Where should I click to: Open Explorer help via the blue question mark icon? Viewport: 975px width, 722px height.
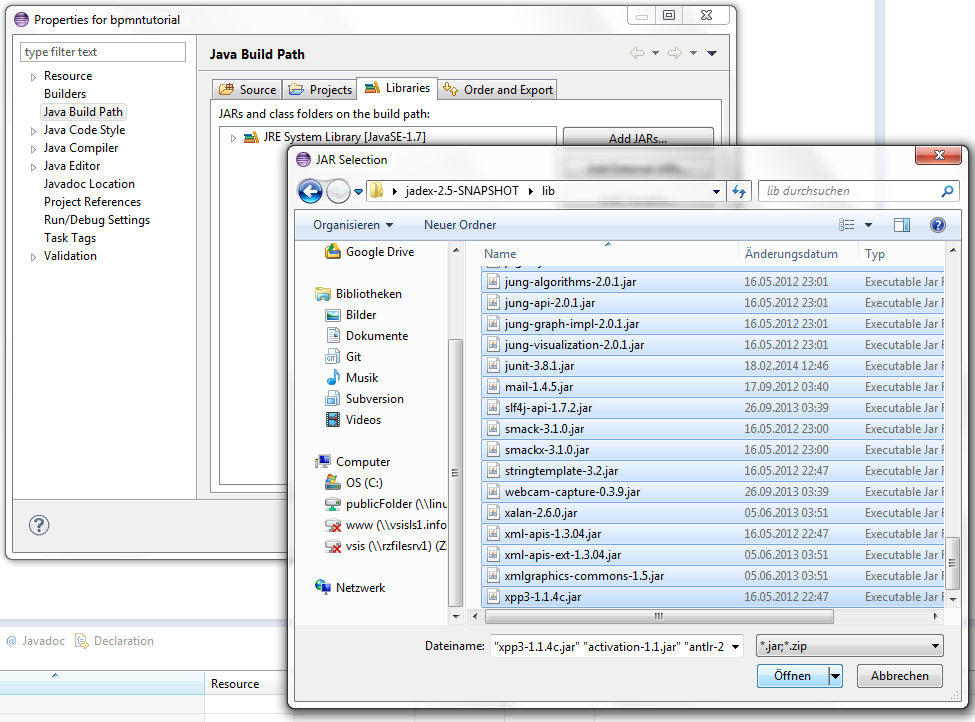click(937, 225)
